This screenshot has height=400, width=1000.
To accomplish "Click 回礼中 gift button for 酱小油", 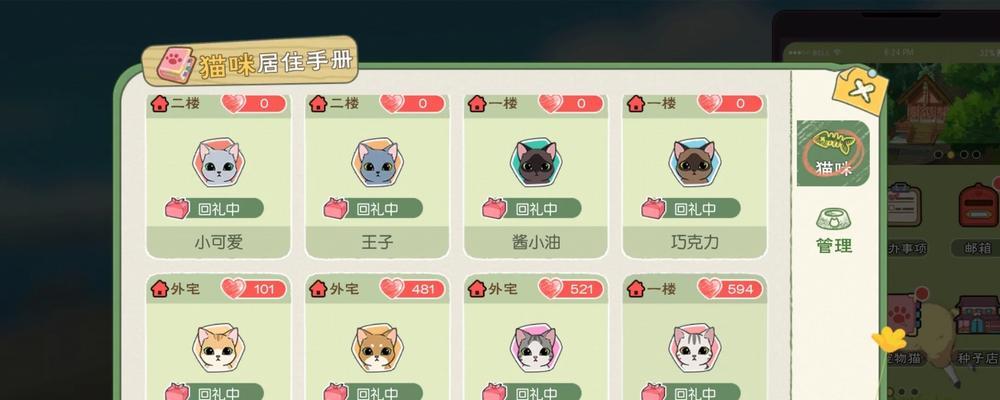I will (x=532, y=208).
